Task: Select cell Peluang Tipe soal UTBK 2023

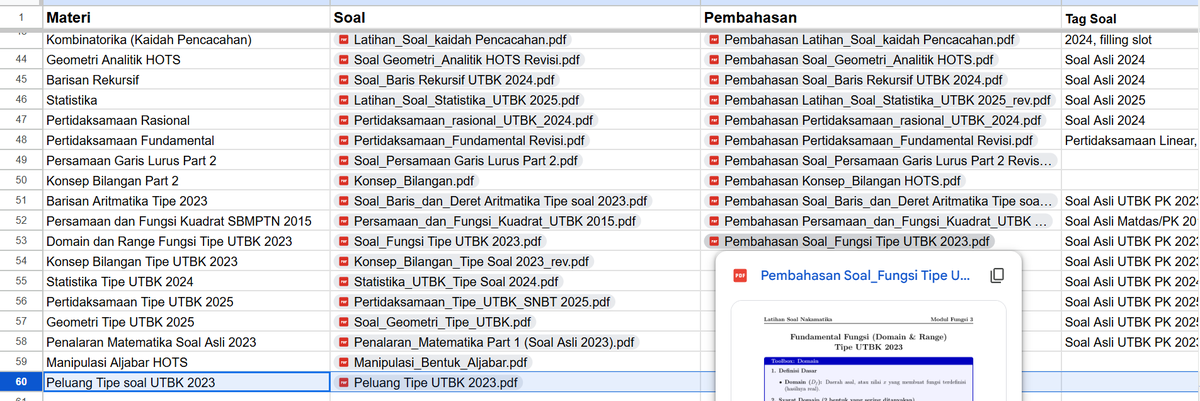Action: (x=185, y=383)
